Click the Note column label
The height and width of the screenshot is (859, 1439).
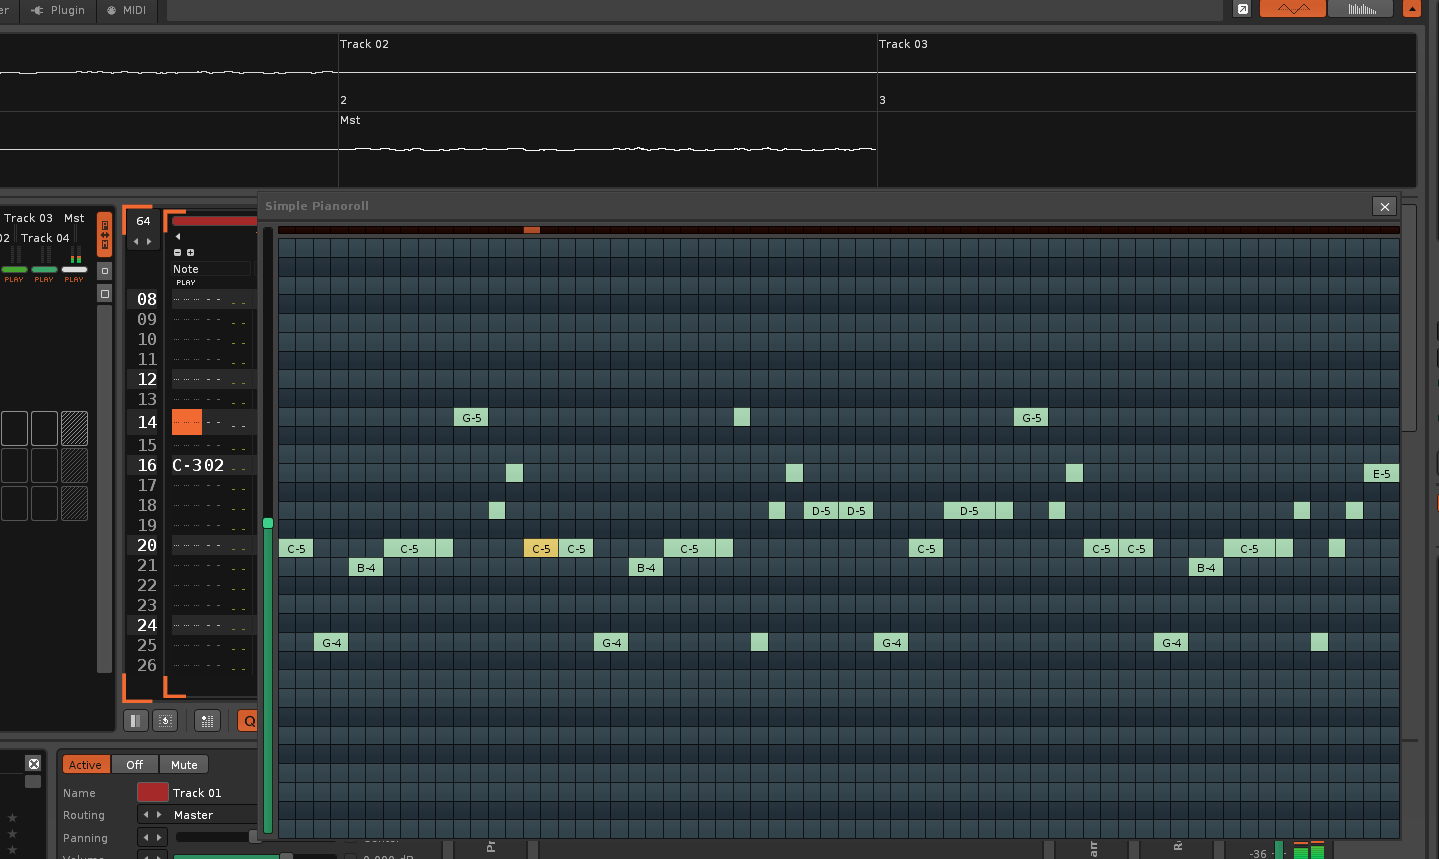(x=186, y=269)
